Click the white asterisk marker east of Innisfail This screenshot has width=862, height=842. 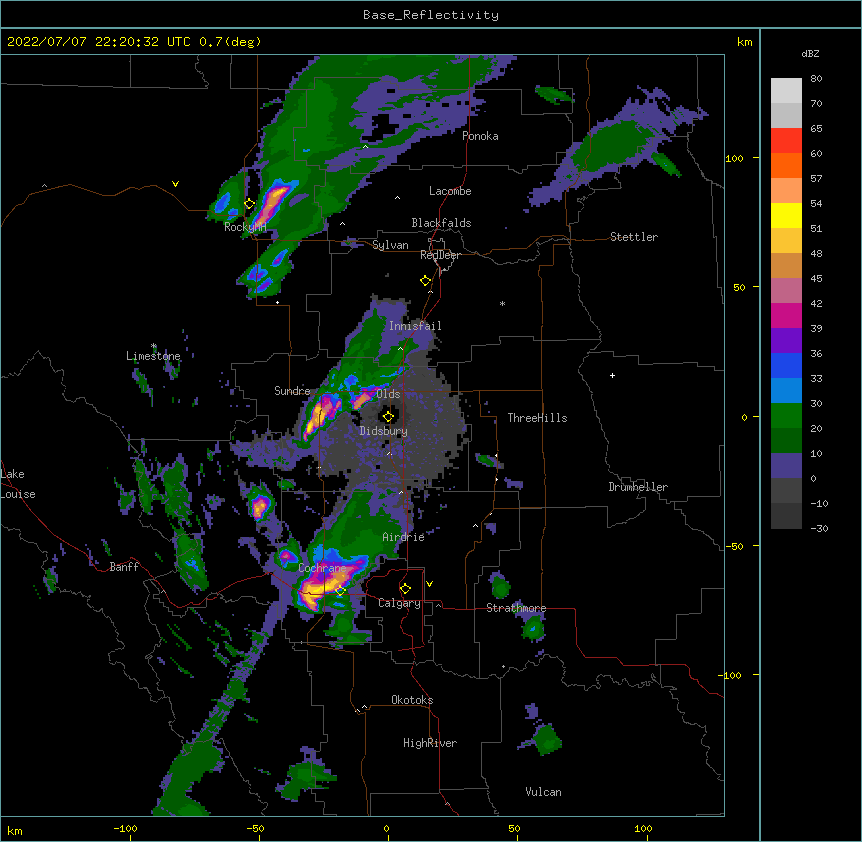click(x=502, y=303)
